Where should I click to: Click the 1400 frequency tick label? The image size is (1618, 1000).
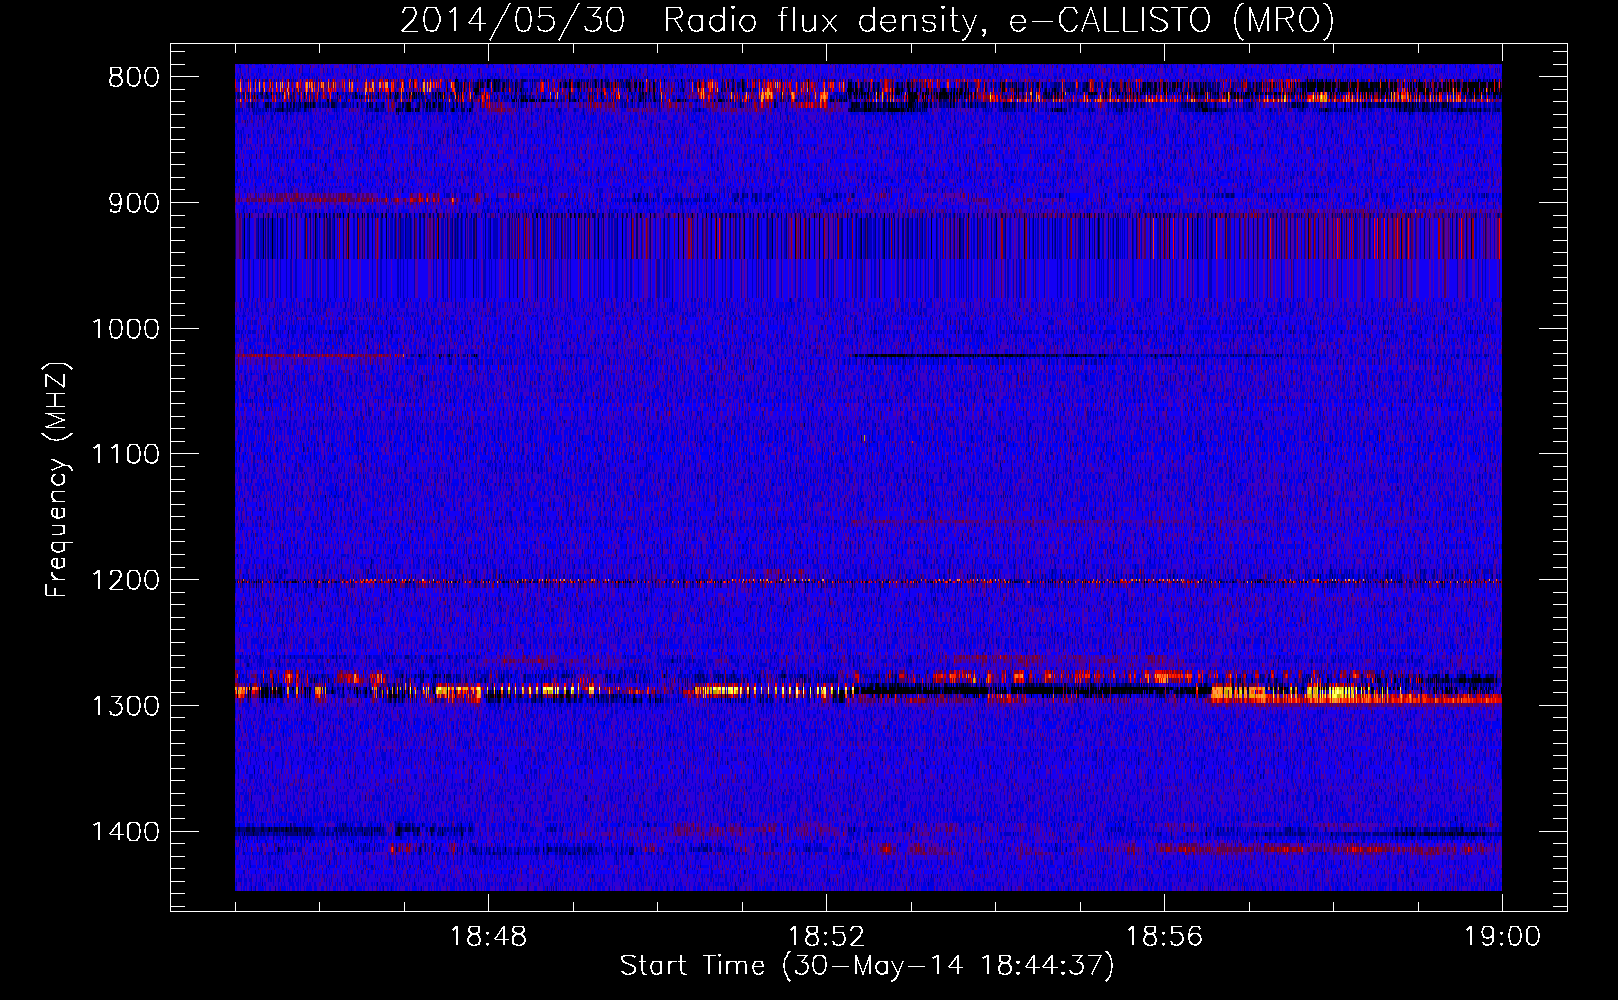(x=125, y=832)
